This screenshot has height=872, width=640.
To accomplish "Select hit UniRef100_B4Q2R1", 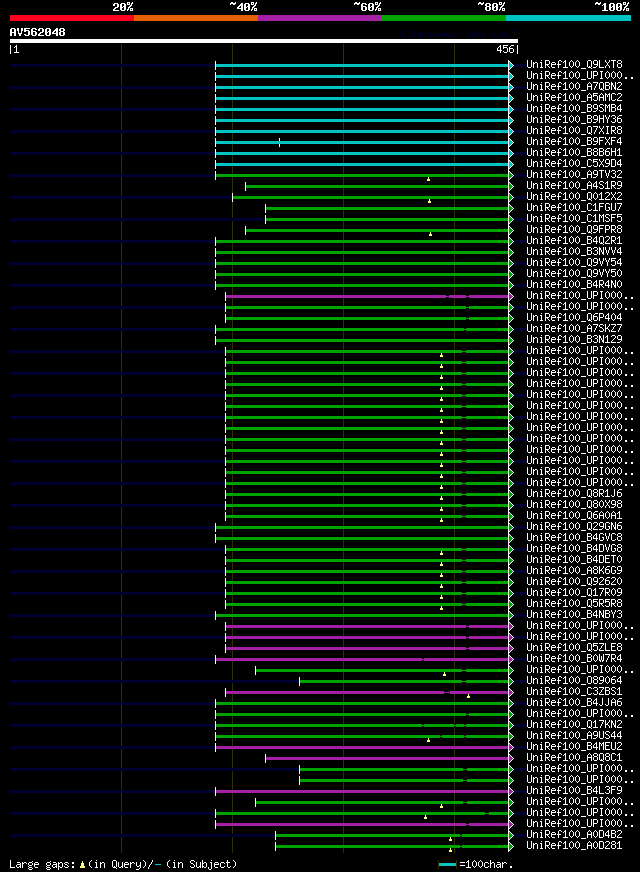I will [x=574, y=241].
